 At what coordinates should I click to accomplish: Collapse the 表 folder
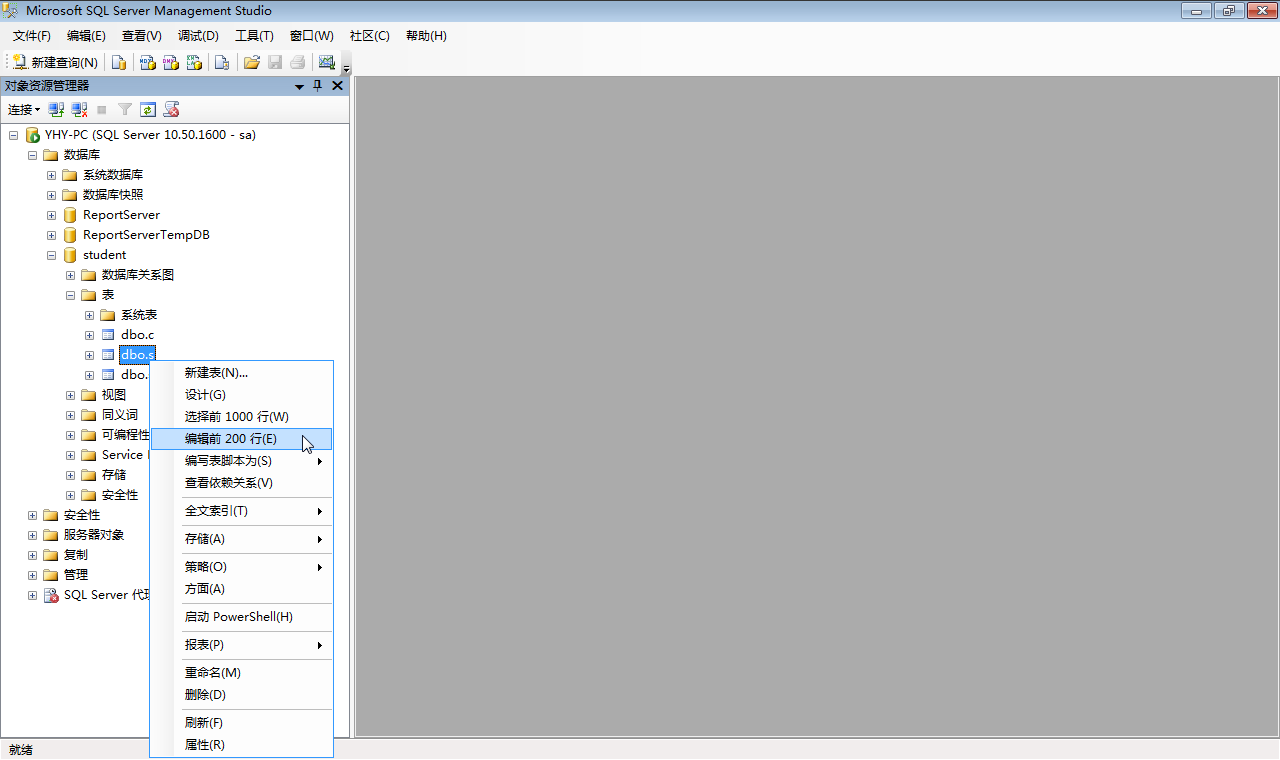pyautogui.click(x=70, y=295)
